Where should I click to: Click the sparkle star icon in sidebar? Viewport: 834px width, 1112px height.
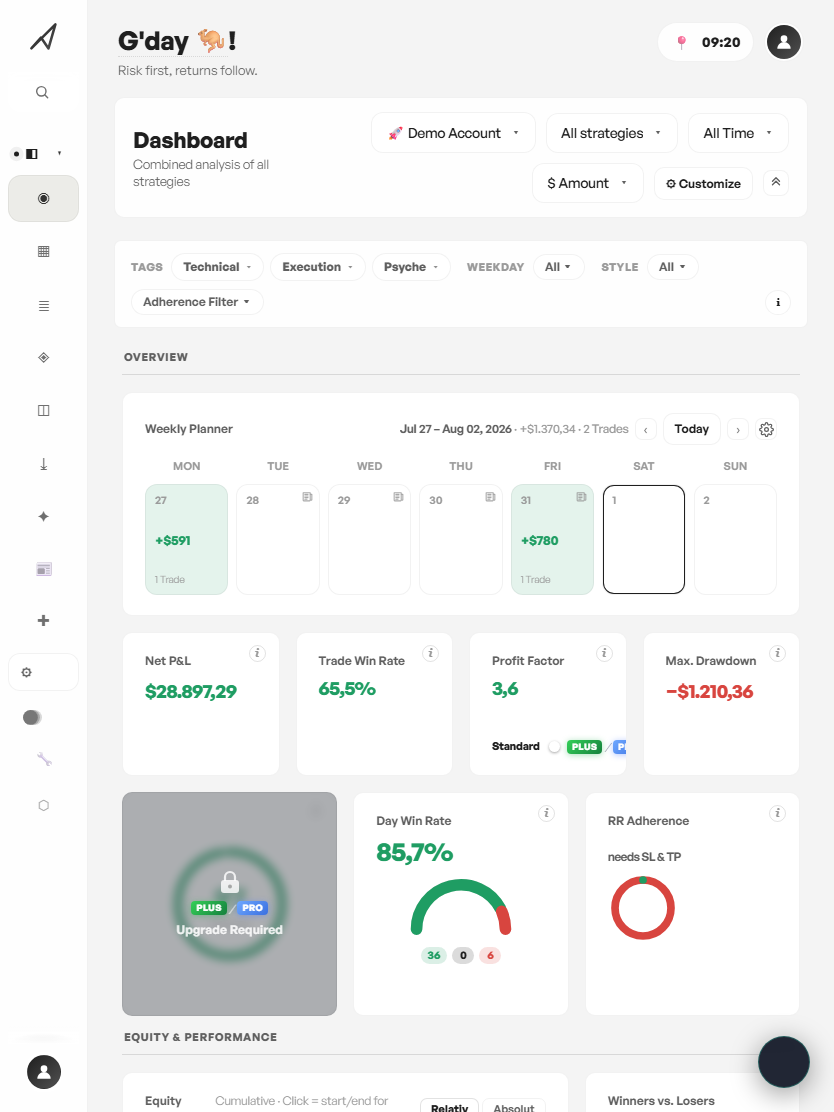click(x=43, y=516)
